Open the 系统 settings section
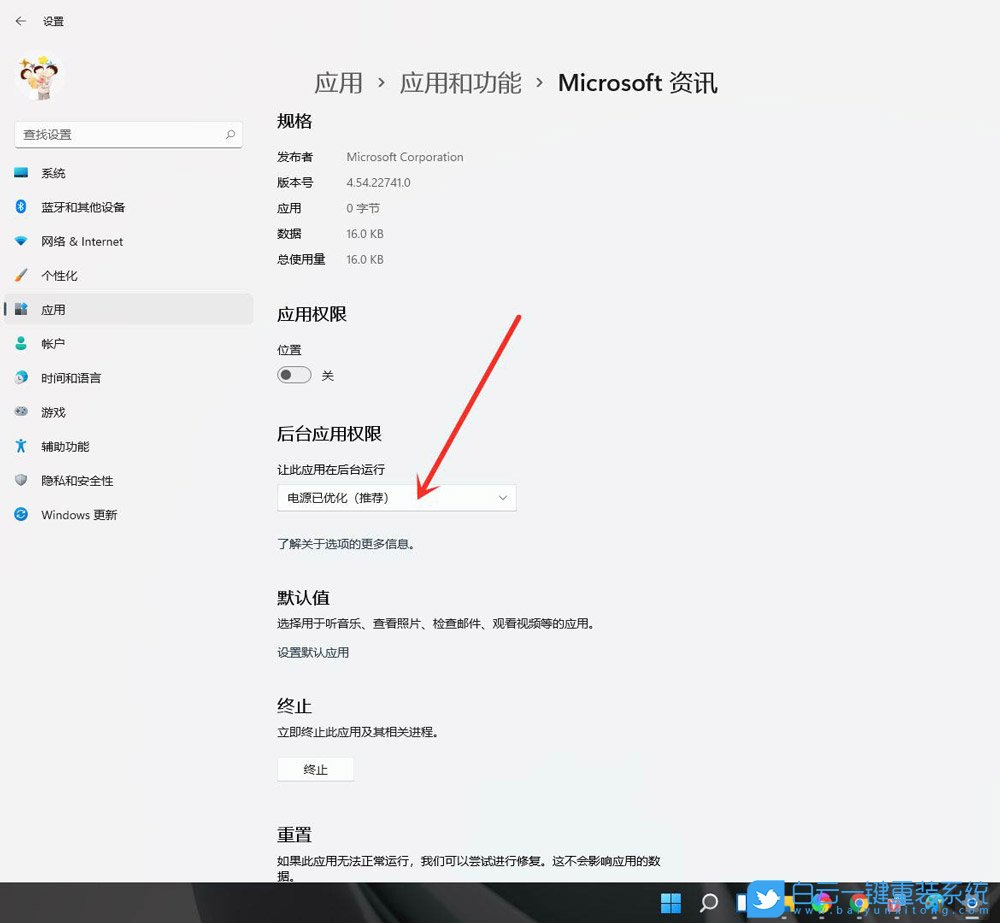1000x923 pixels. (52, 172)
